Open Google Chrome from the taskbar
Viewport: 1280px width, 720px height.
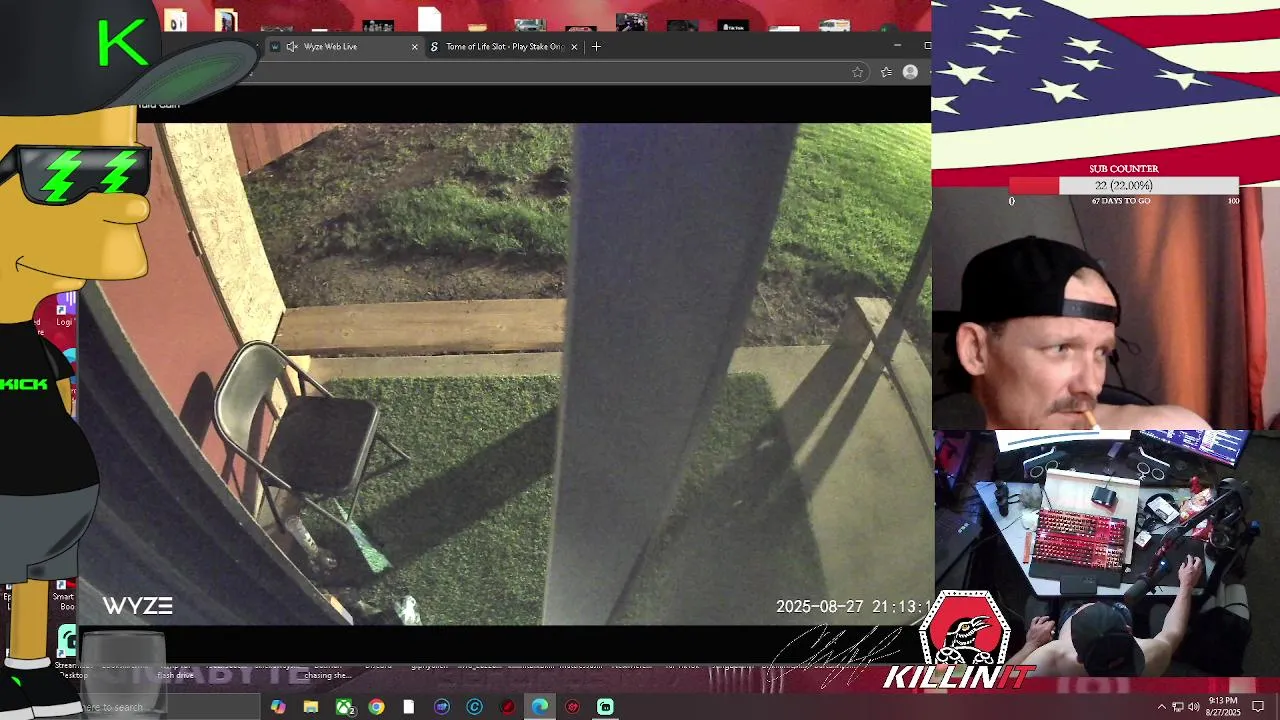[x=376, y=707]
